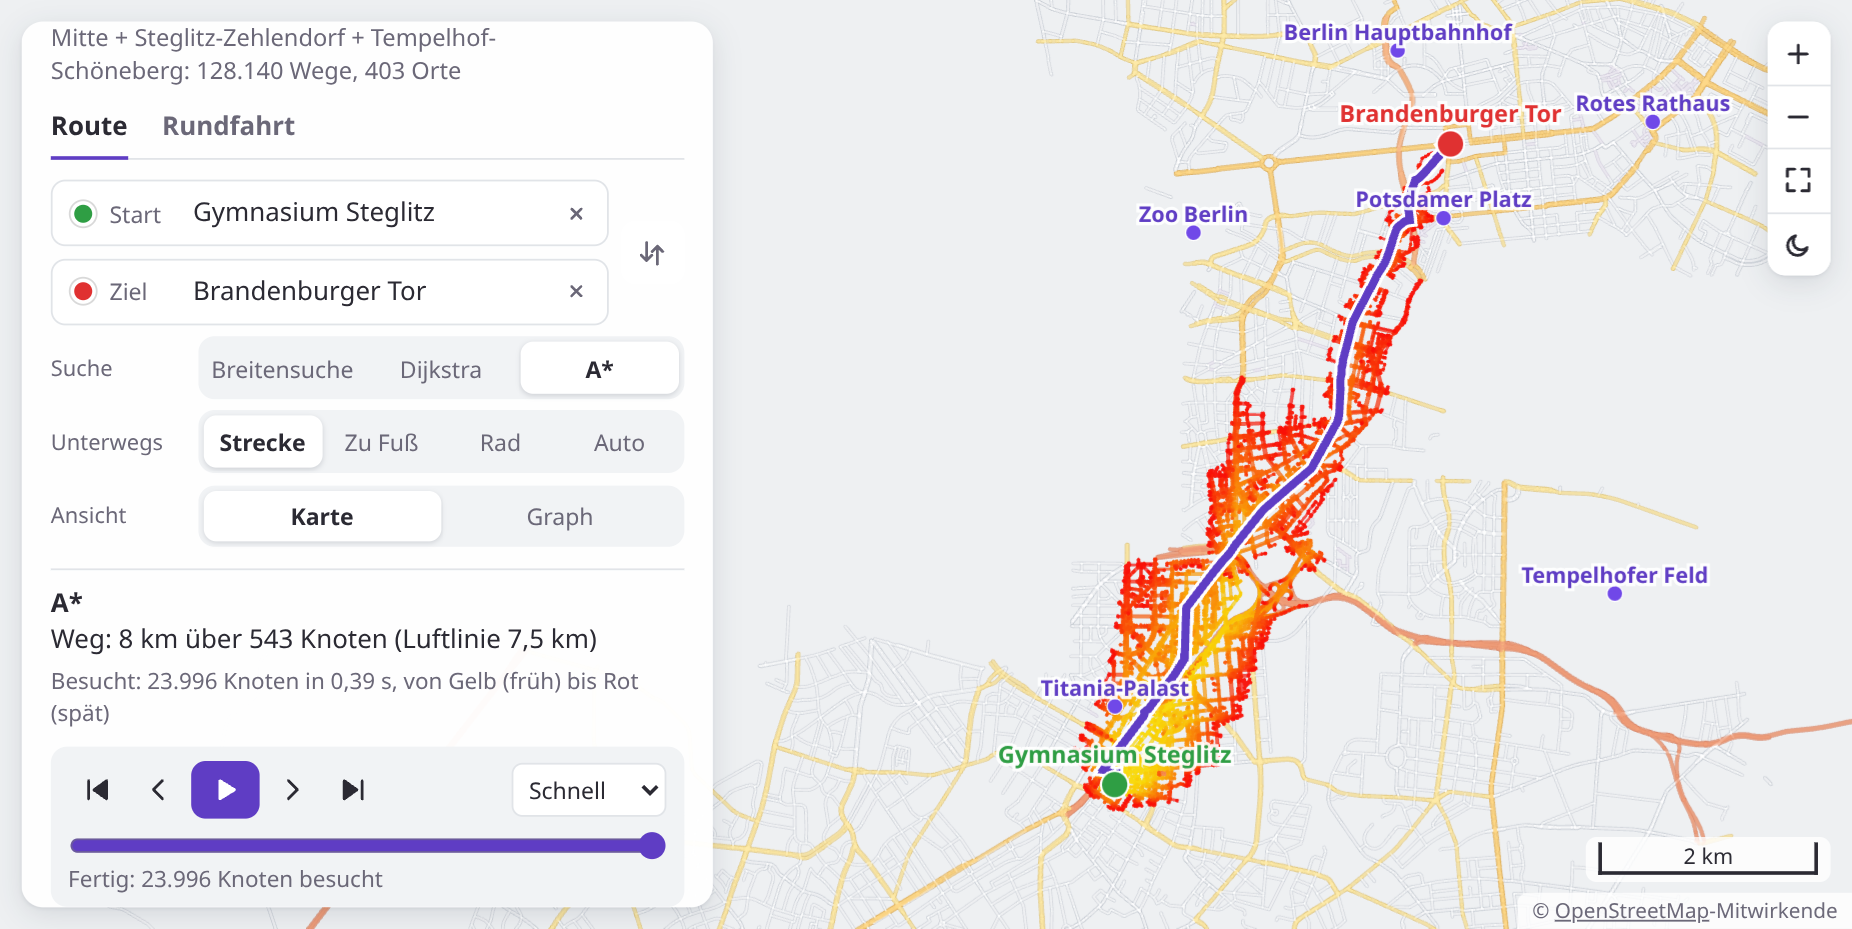Viewport: 1852px width, 929px height.
Task: Zoom in on the map
Action: [1798, 54]
